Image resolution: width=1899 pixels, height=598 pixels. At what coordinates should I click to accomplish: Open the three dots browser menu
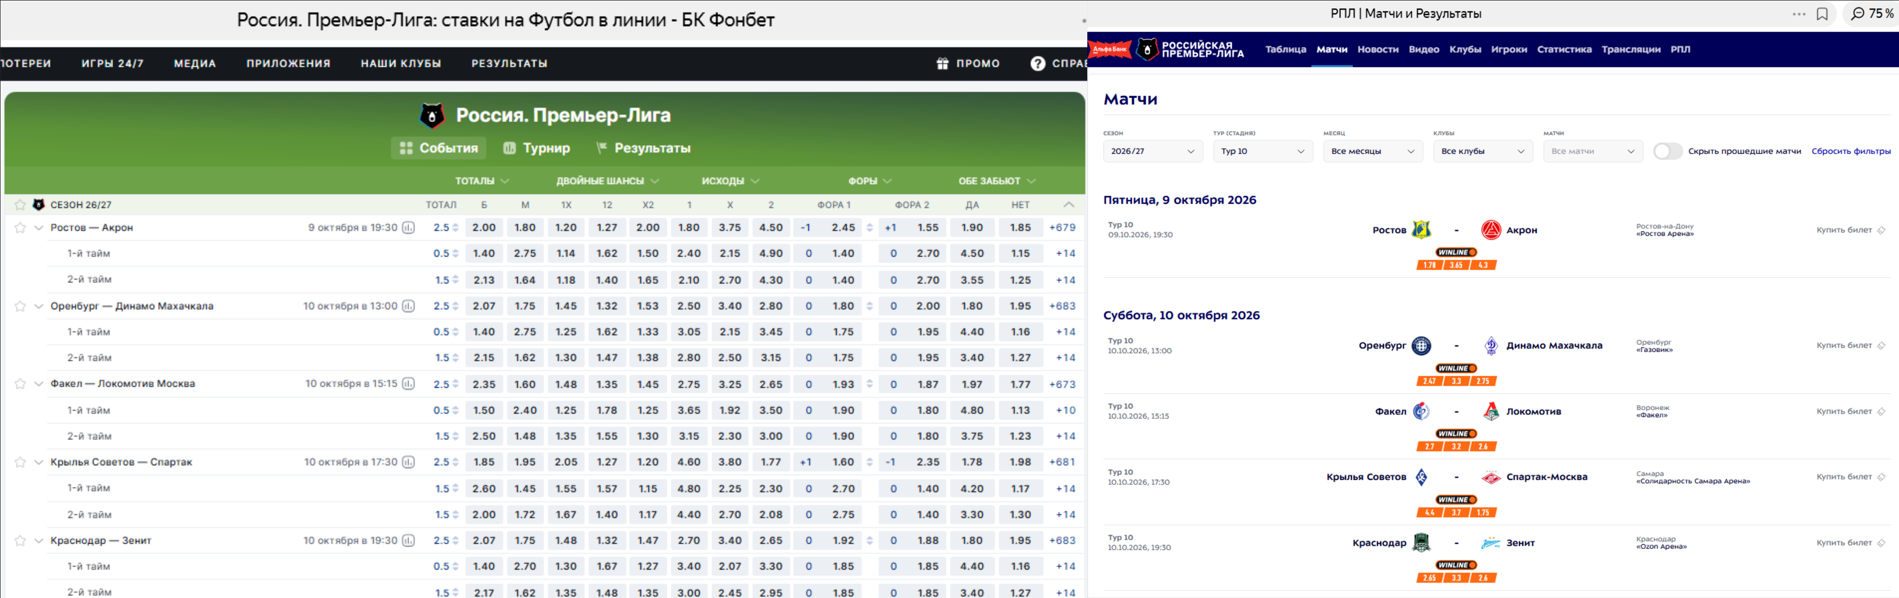[x=1799, y=14]
